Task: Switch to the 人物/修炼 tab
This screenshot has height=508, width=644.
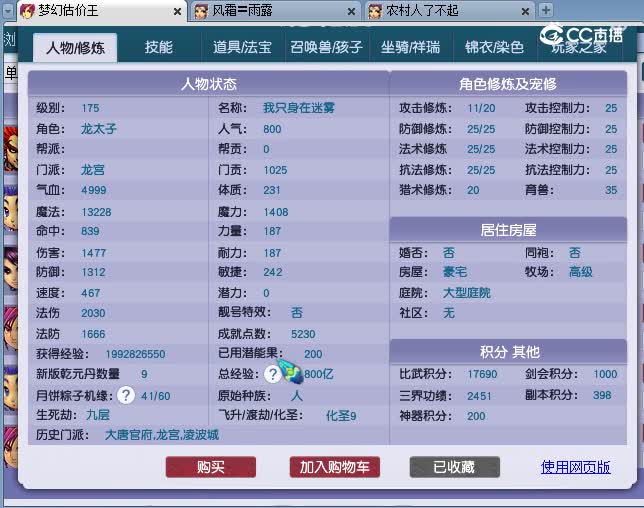Action: click(x=75, y=48)
